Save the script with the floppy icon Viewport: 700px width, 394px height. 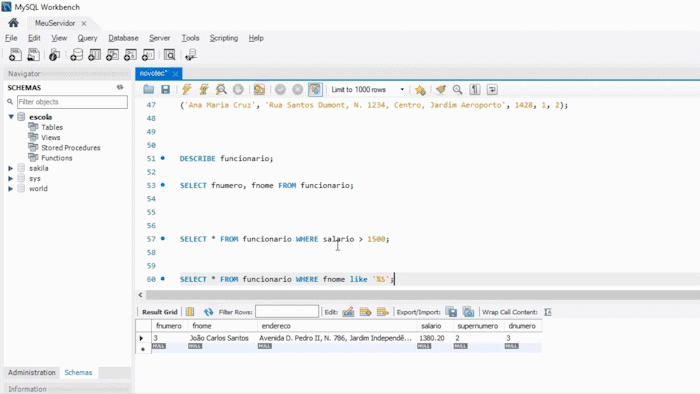click(x=166, y=89)
